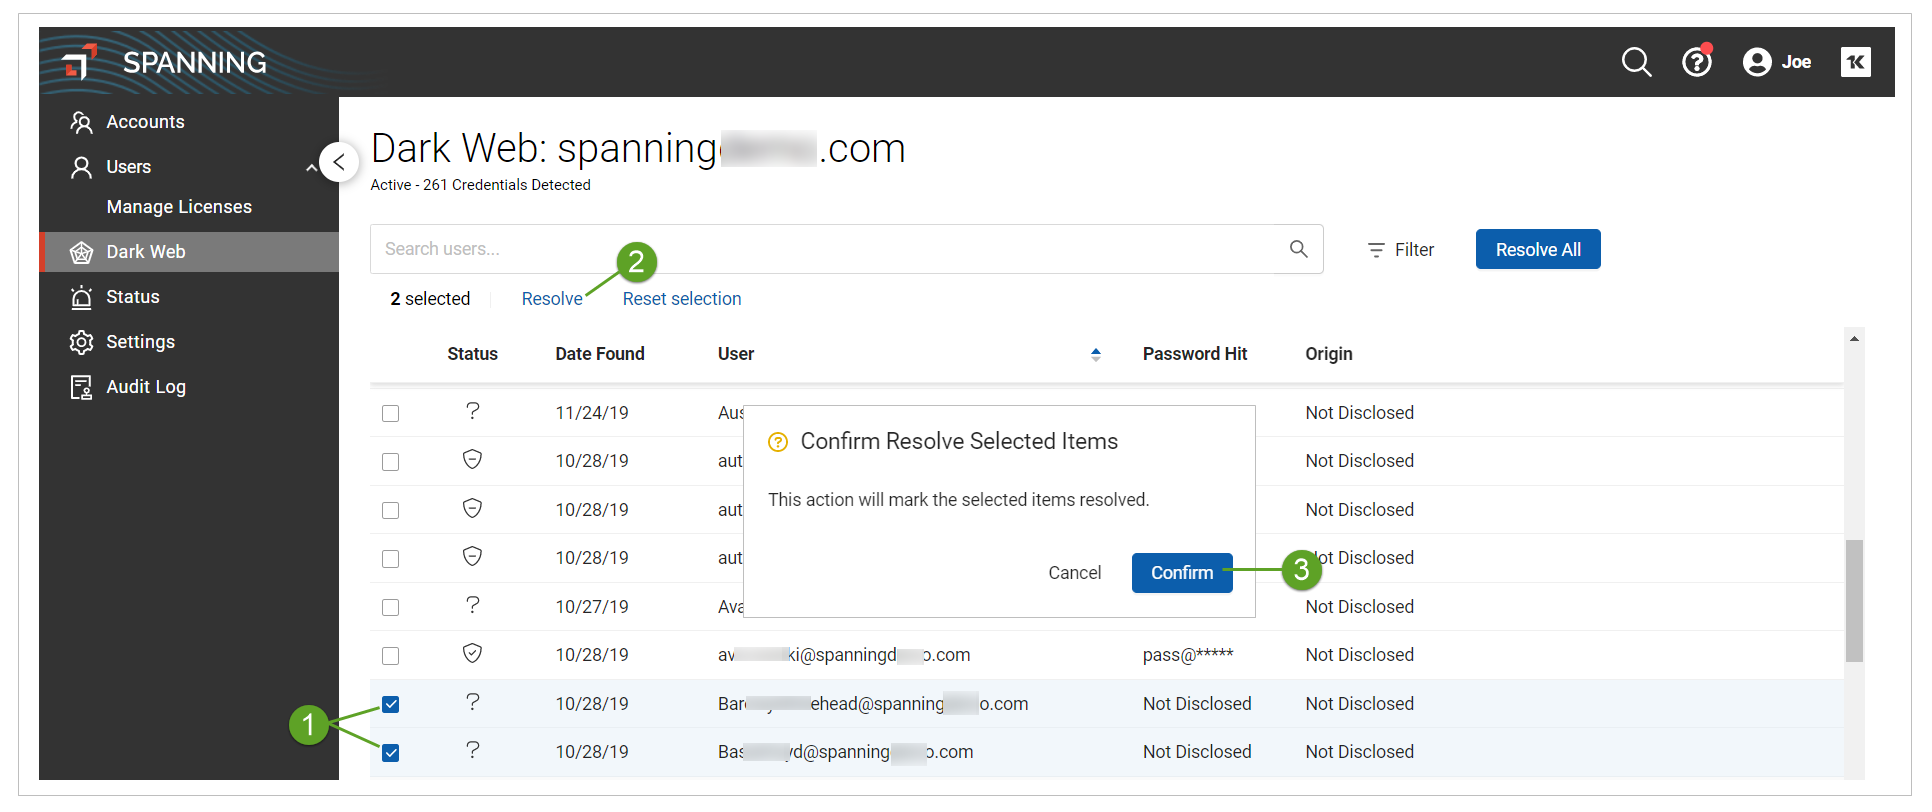Click the Resolve link
Image resolution: width=1932 pixels, height=812 pixels.
click(x=552, y=299)
